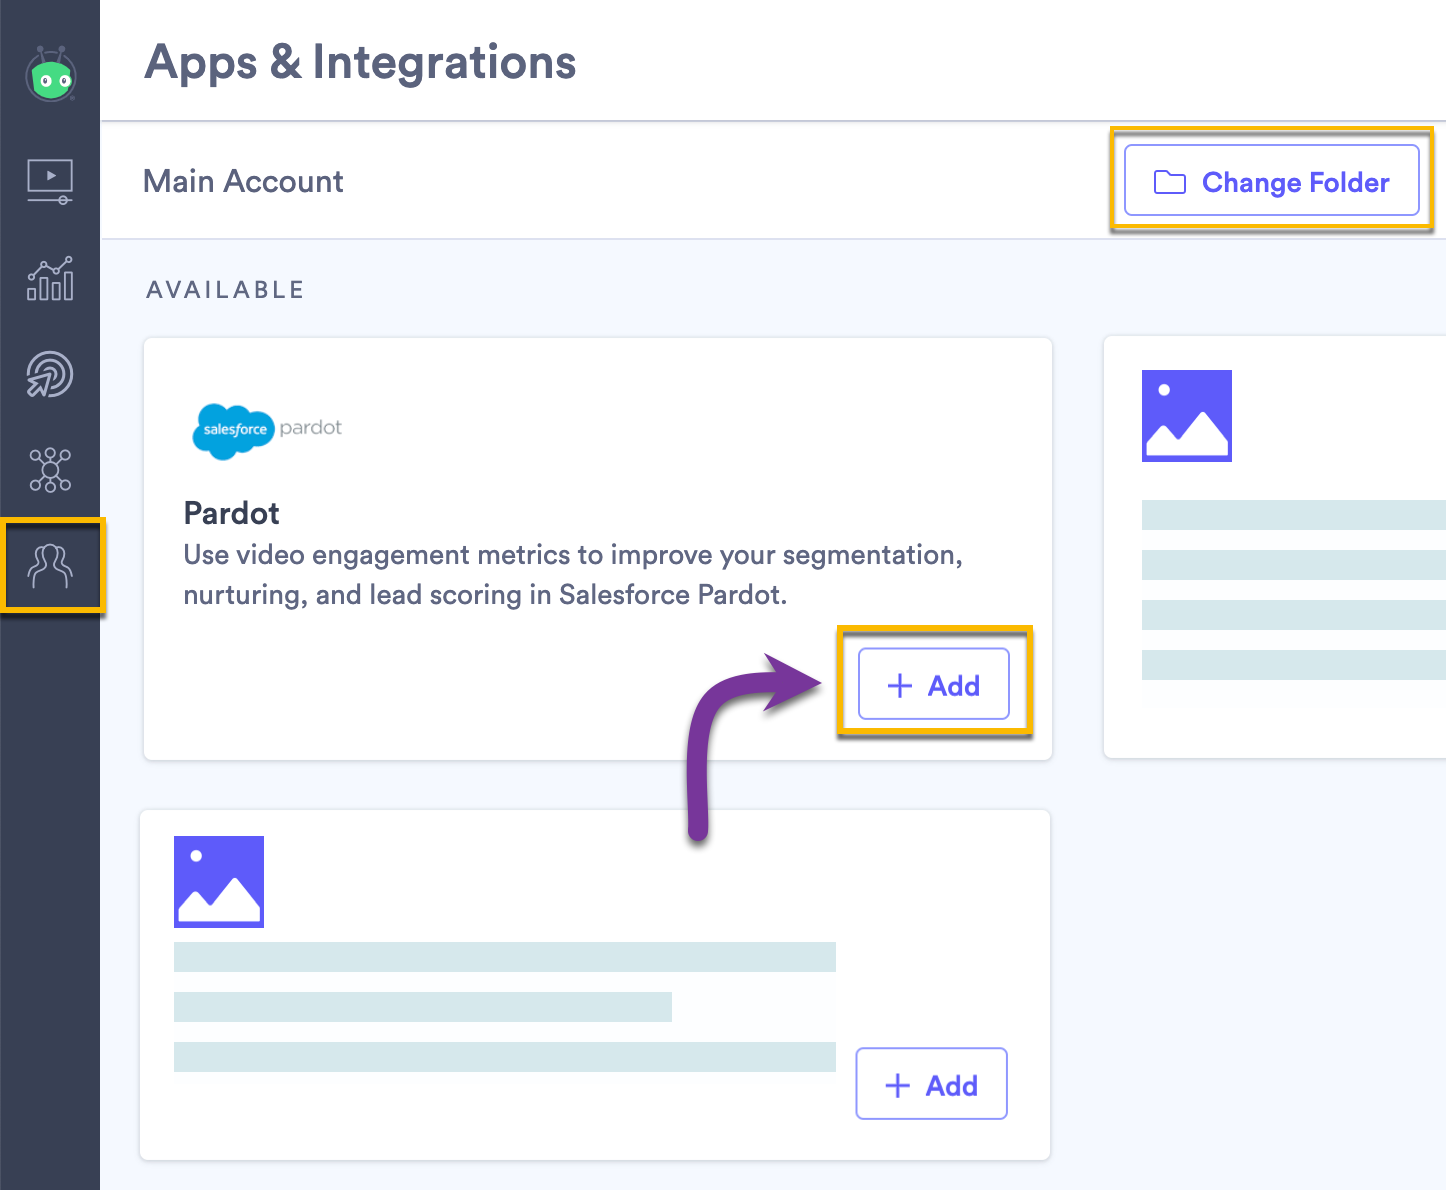Click the AVAILABLE section heading
This screenshot has width=1446, height=1190.
click(x=225, y=289)
